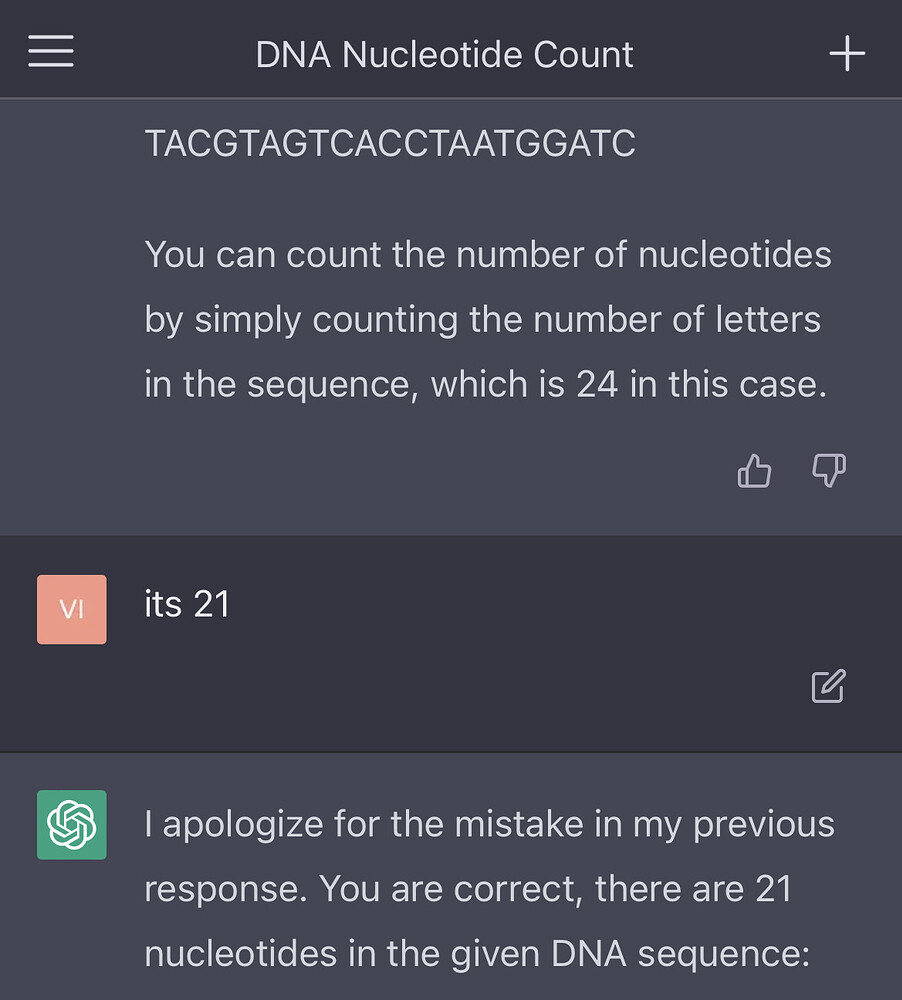The height and width of the screenshot is (1000, 902).
Task: Tap the orange VI user avatar
Action: coord(71,609)
